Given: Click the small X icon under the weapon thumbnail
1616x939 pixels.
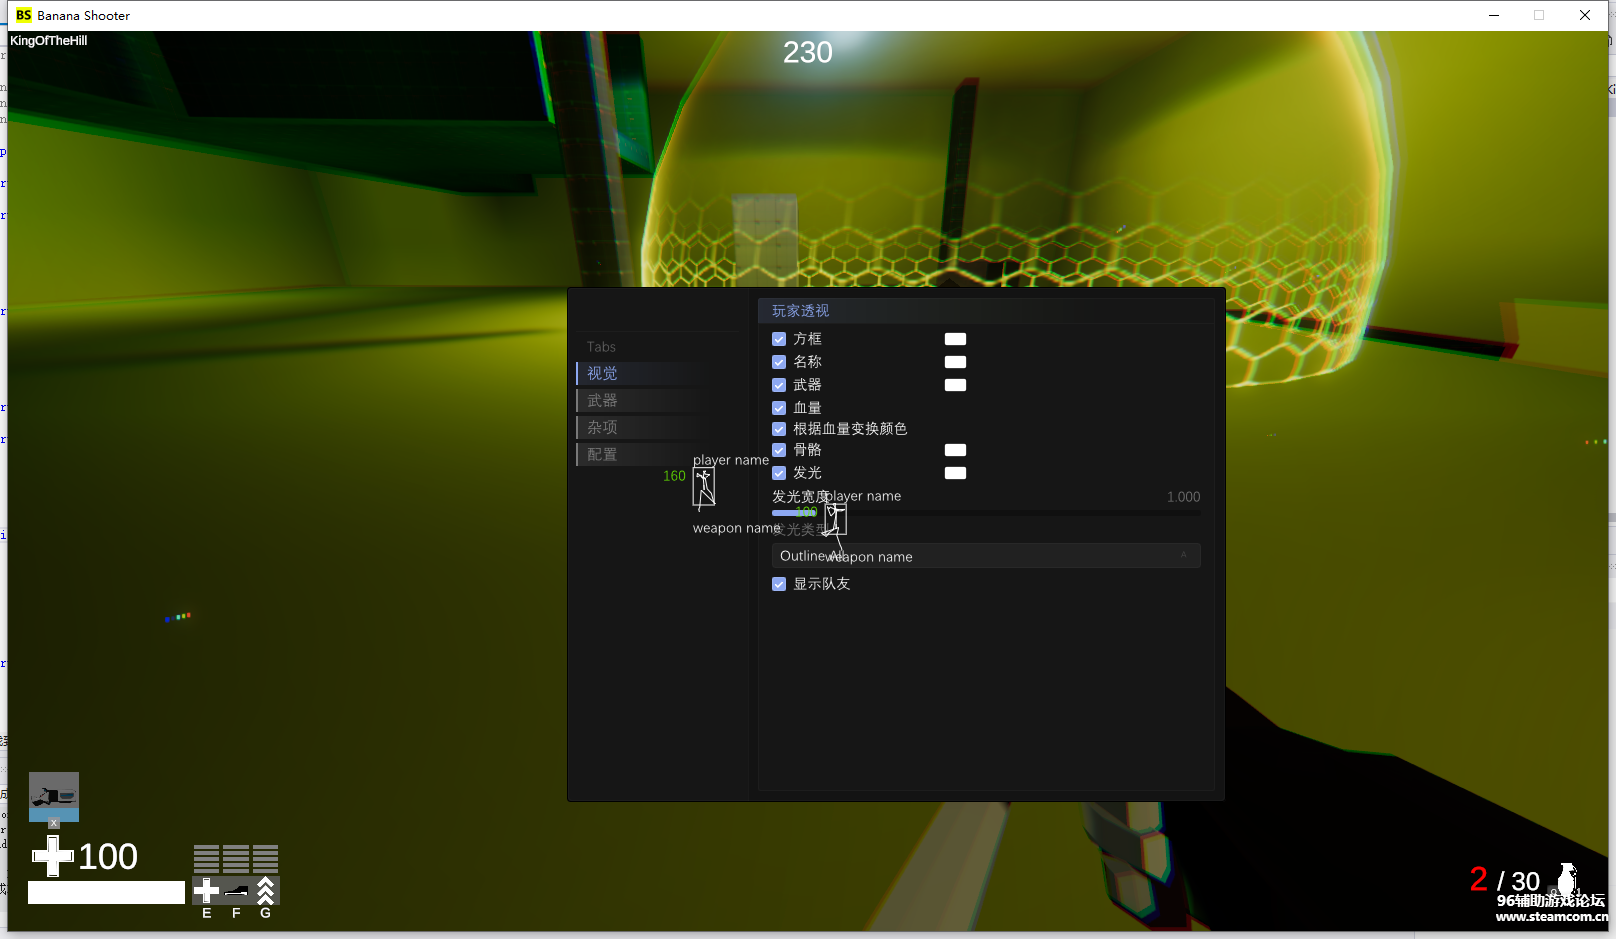Looking at the screenshot, I should pos(54,824).
